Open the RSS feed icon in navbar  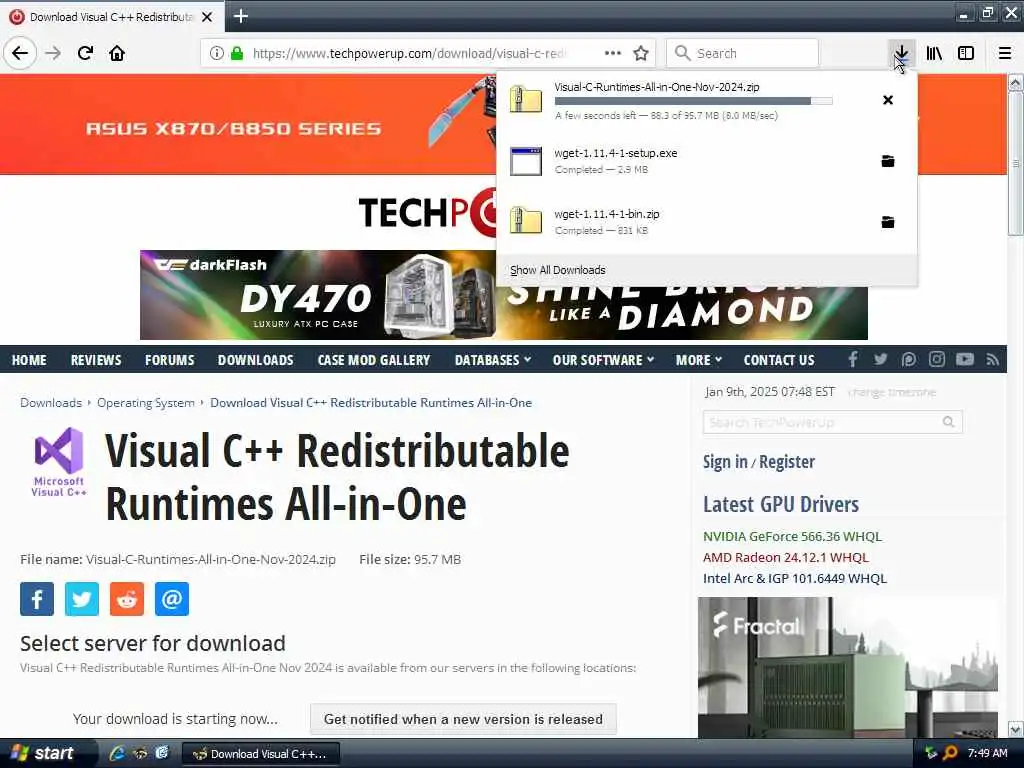(993, 359)
